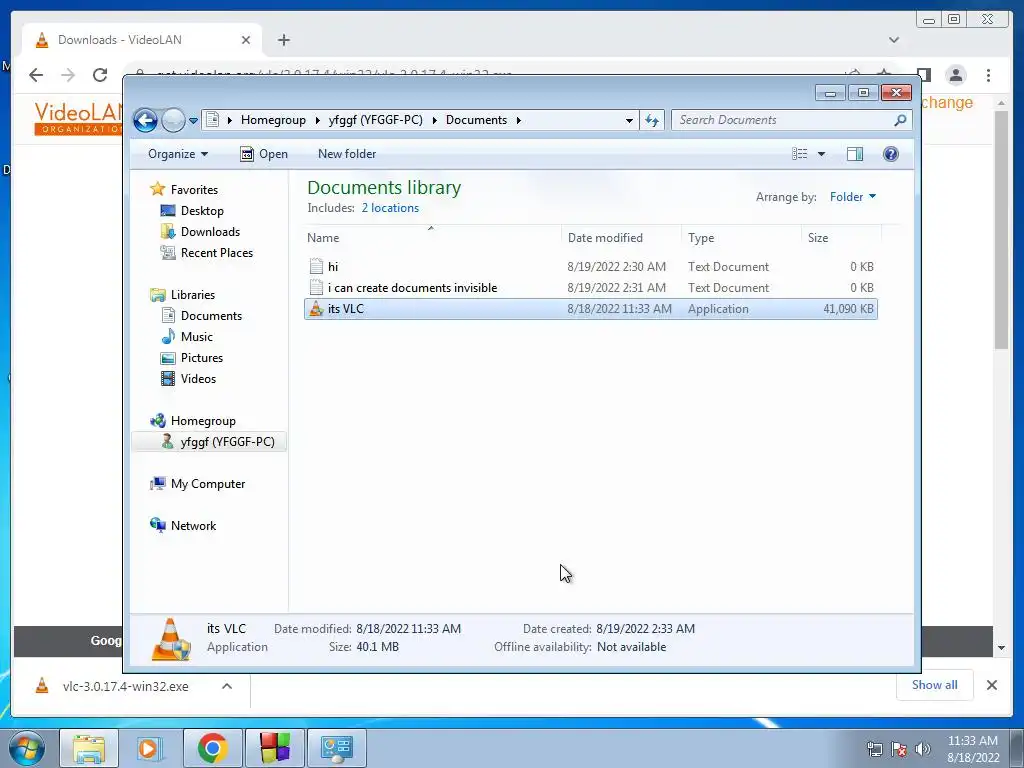Open My Computer in sidebar

pyautogui.click(x=208, y=484)
